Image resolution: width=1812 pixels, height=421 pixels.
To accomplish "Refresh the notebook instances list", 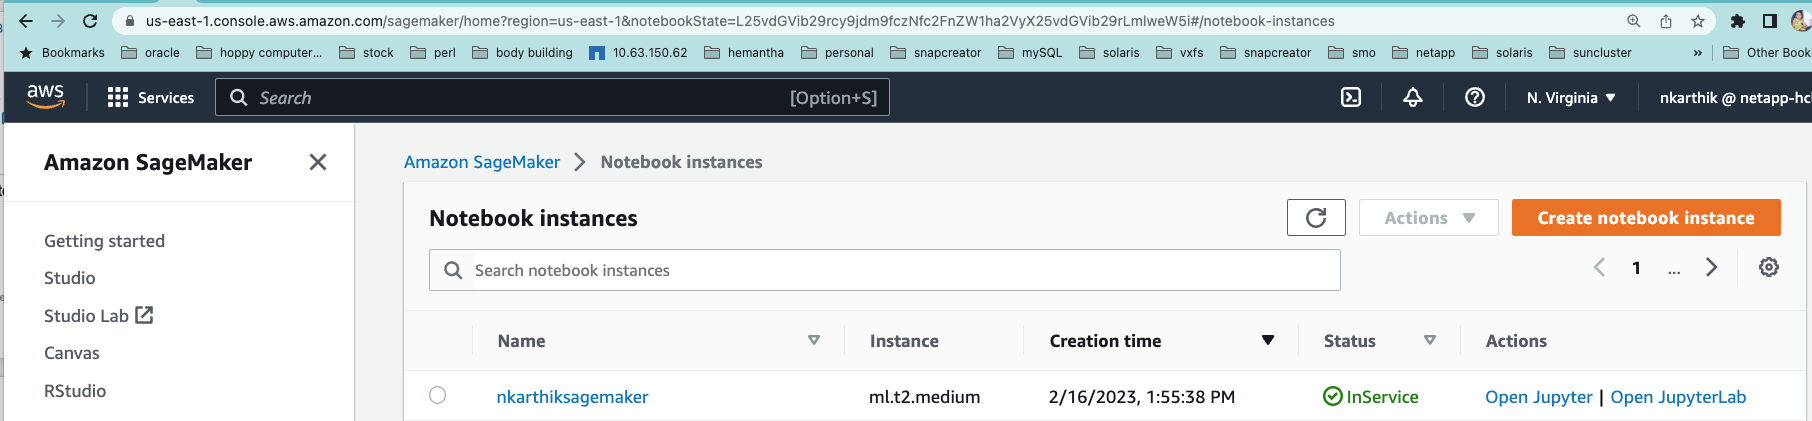I will pos(1316,218).
